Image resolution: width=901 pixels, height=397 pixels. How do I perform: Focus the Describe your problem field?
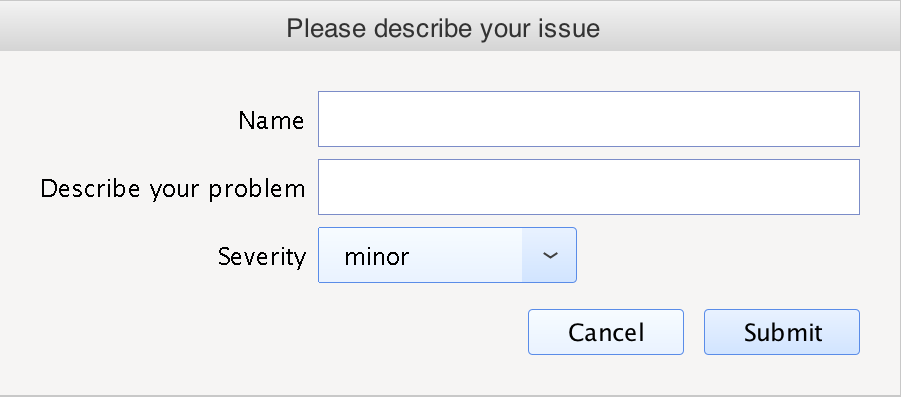[x=589, y=187]
